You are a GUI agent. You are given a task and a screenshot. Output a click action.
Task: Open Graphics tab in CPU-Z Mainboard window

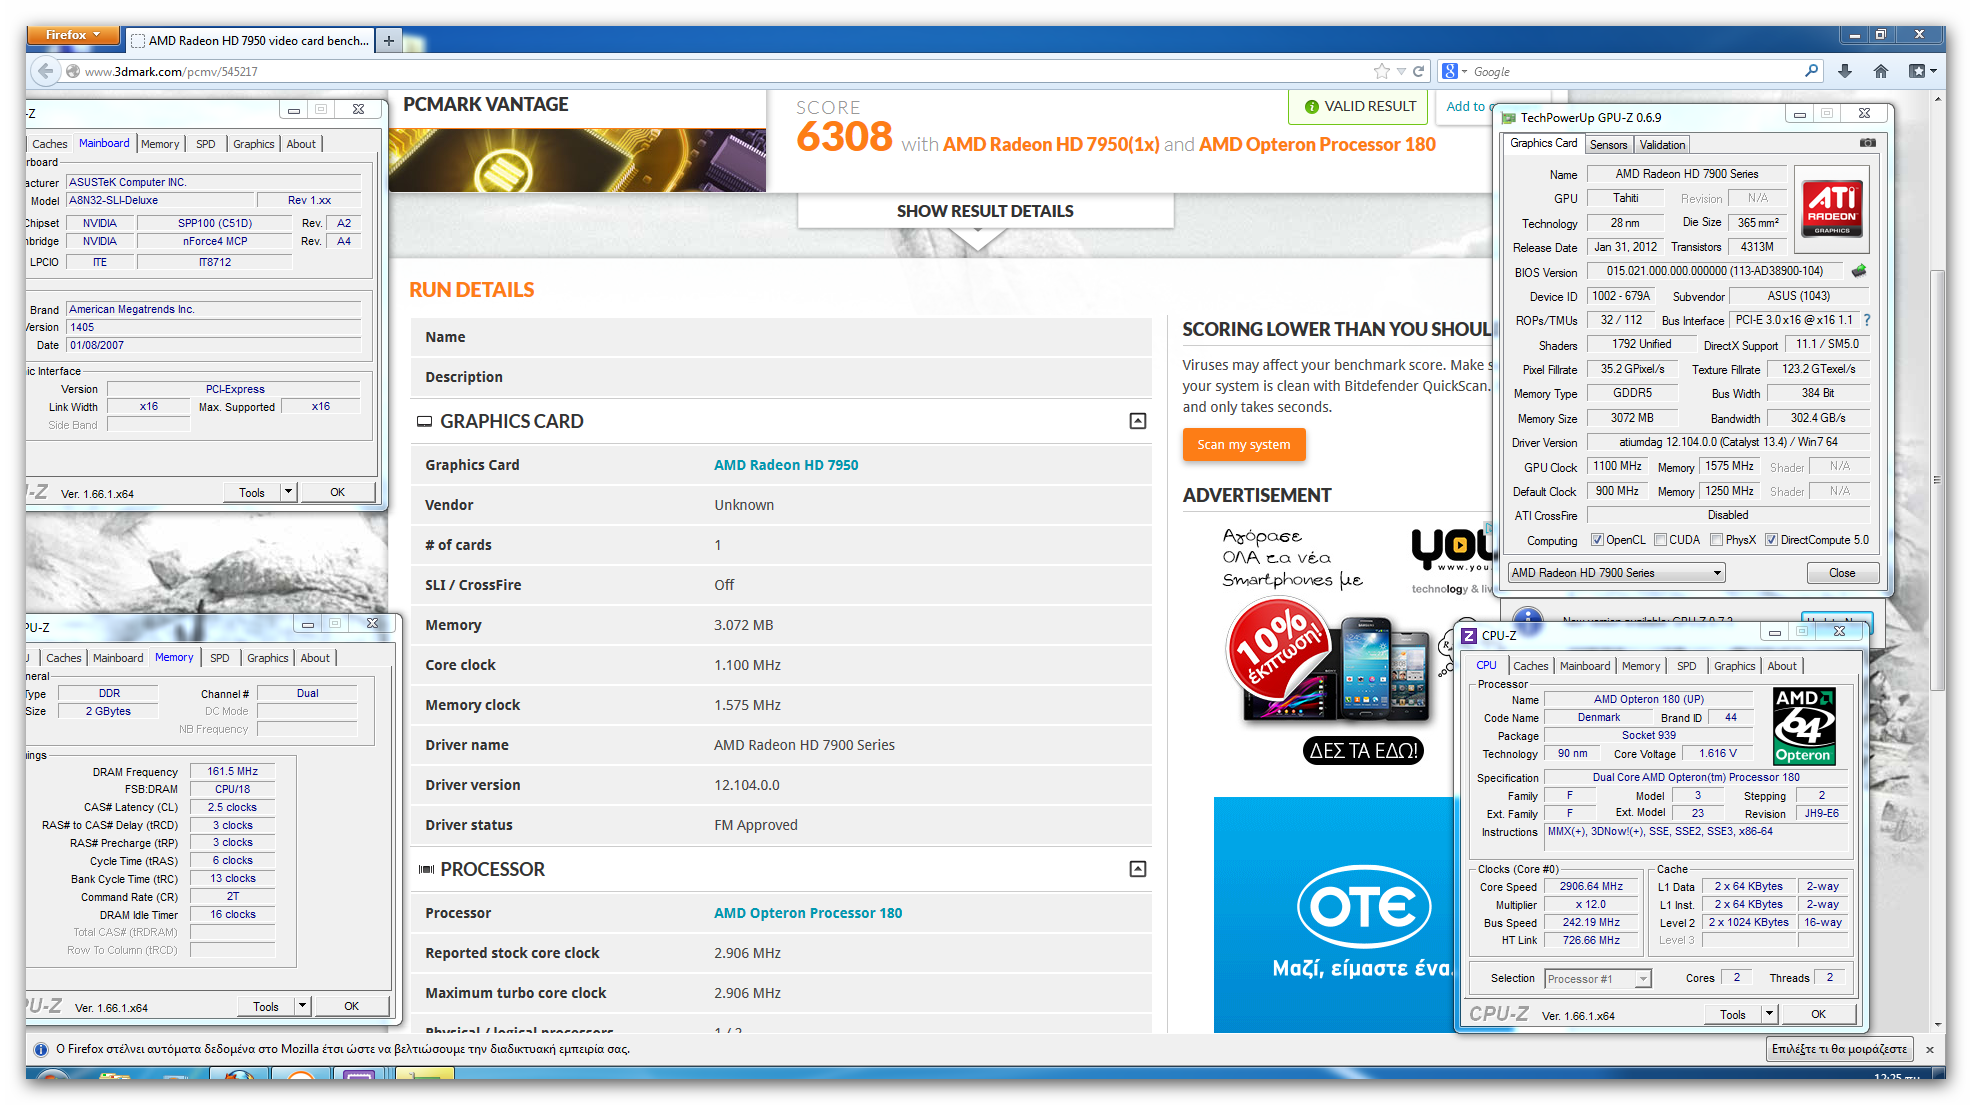253,144
